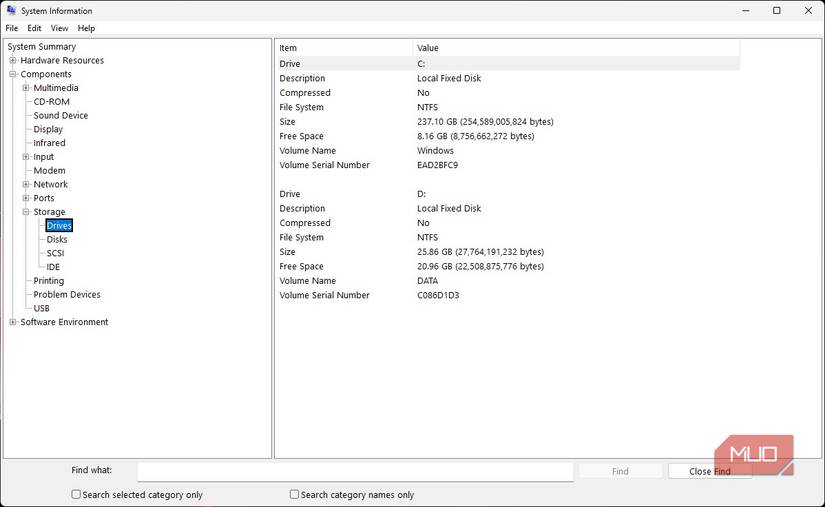
Task: Click the 8.16 GB free space value
Action: tap(476, 136)
